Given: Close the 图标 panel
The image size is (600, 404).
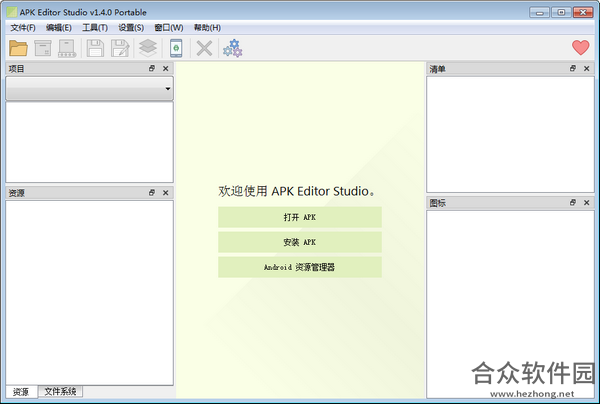Looking at the screenshot, I should click(x=587, y=202).
